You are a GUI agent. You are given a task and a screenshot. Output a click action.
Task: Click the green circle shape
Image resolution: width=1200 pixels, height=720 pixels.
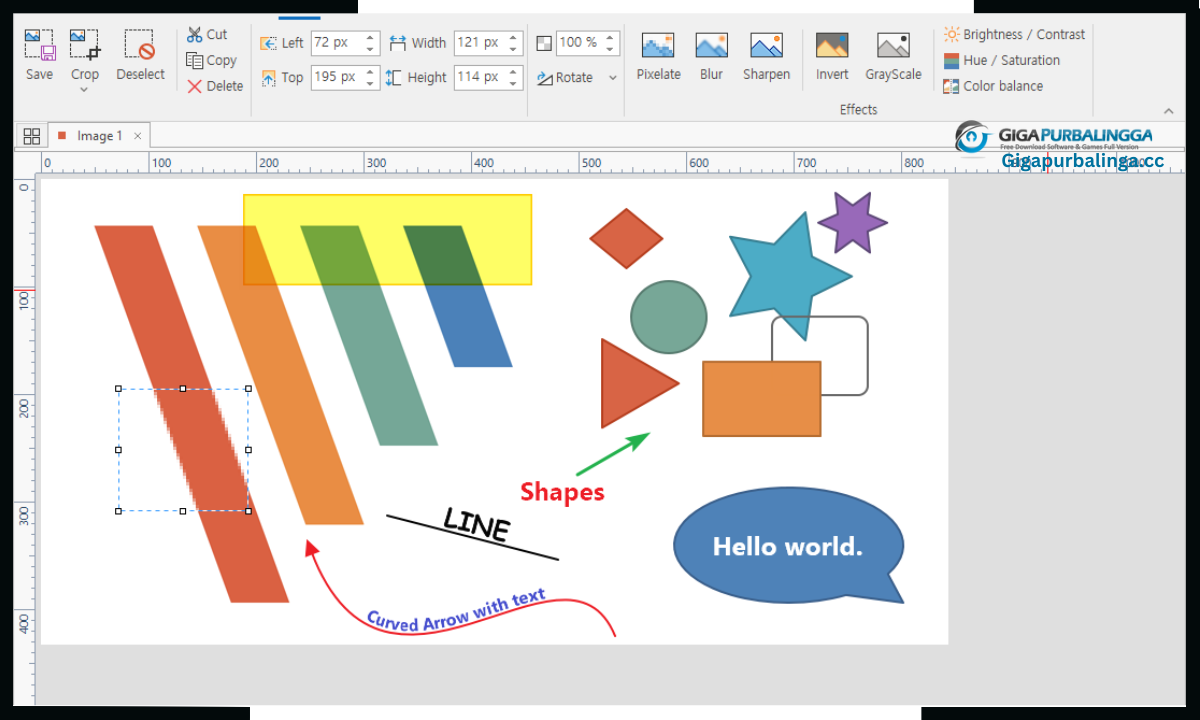coord(669,317)
